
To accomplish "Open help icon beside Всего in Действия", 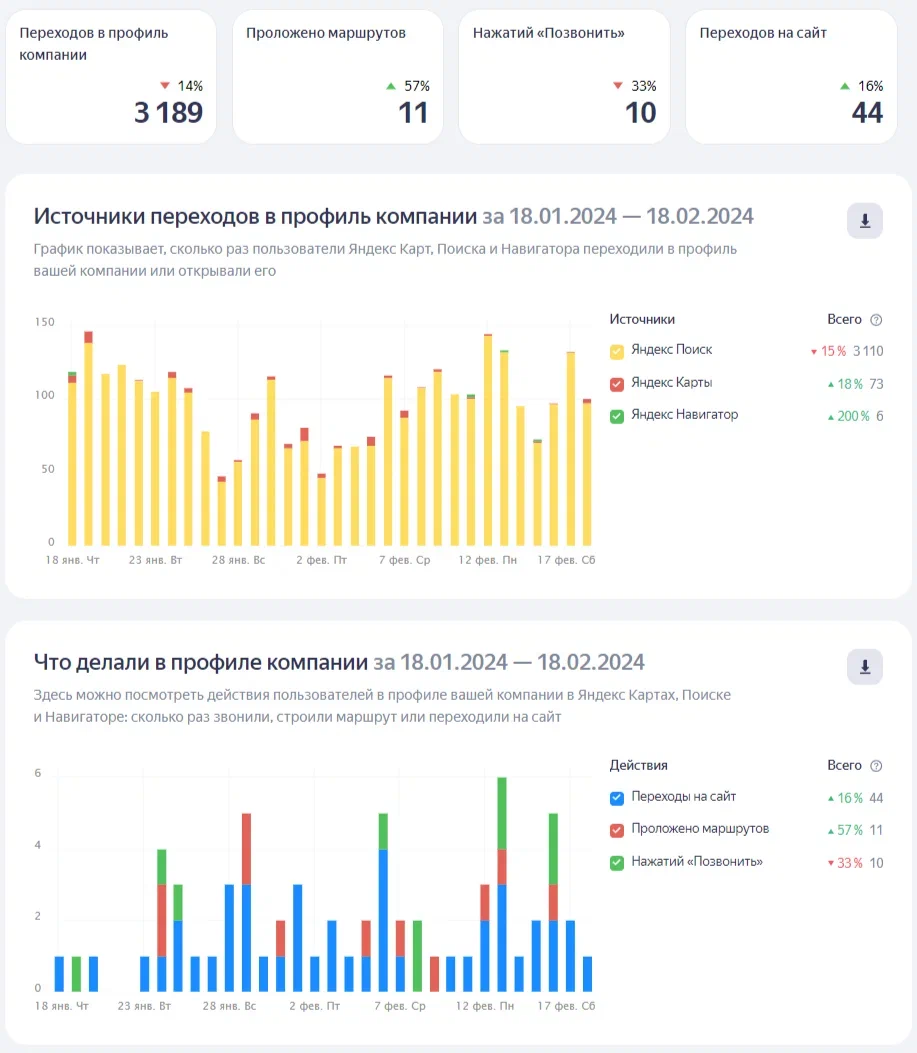I will pyautogui.click(x=876, y=766).
